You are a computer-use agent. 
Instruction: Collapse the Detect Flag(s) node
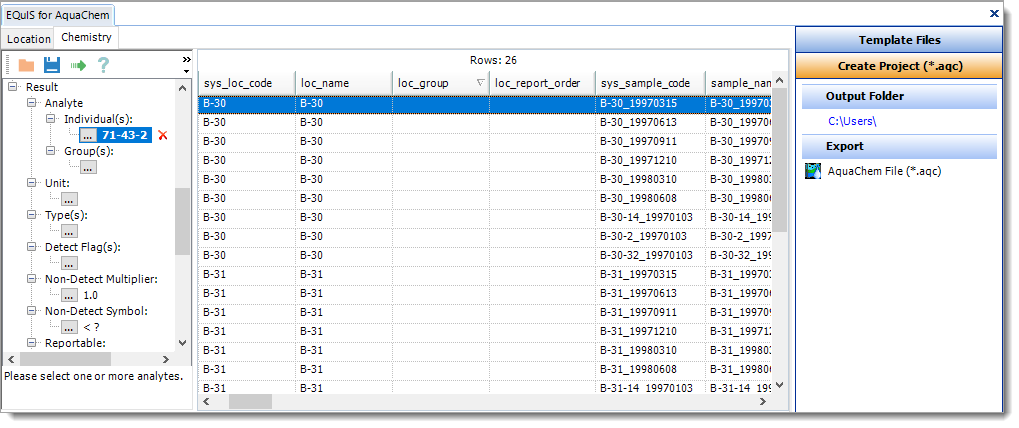click(31, 247)
